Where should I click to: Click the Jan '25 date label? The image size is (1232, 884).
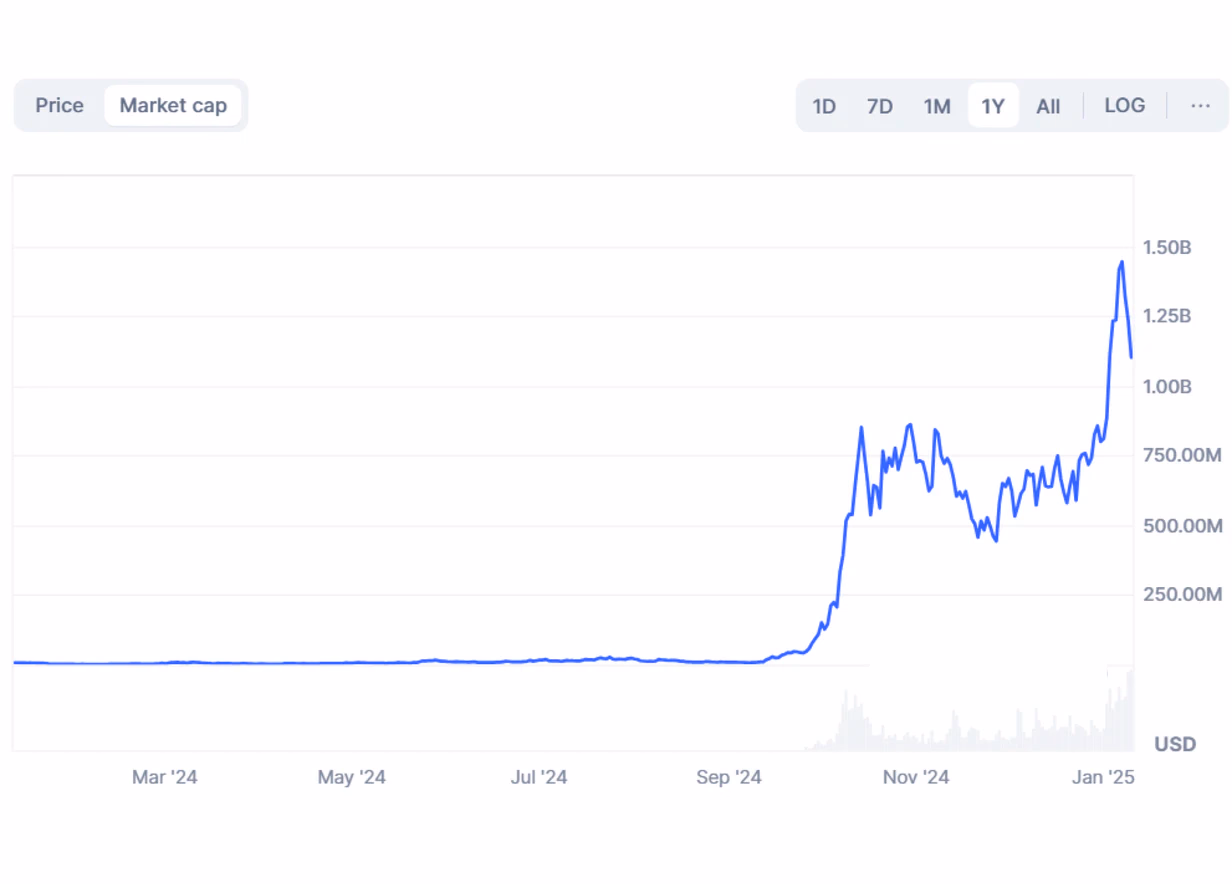1103,777
